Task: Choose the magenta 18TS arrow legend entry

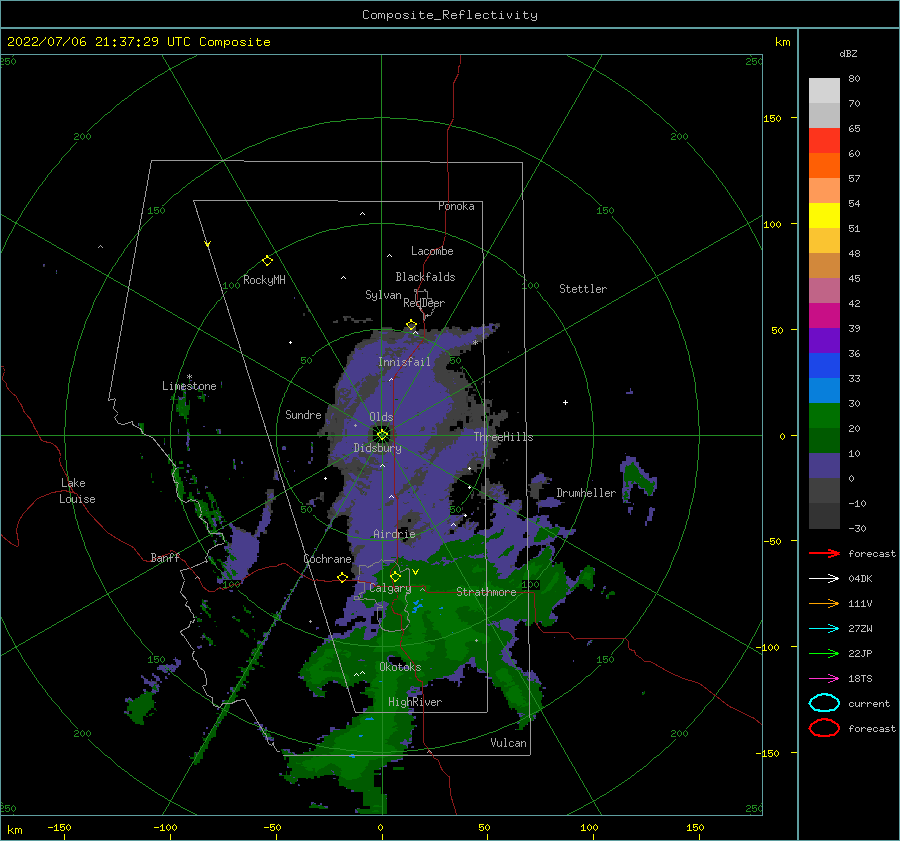Action: click(824, 678)
